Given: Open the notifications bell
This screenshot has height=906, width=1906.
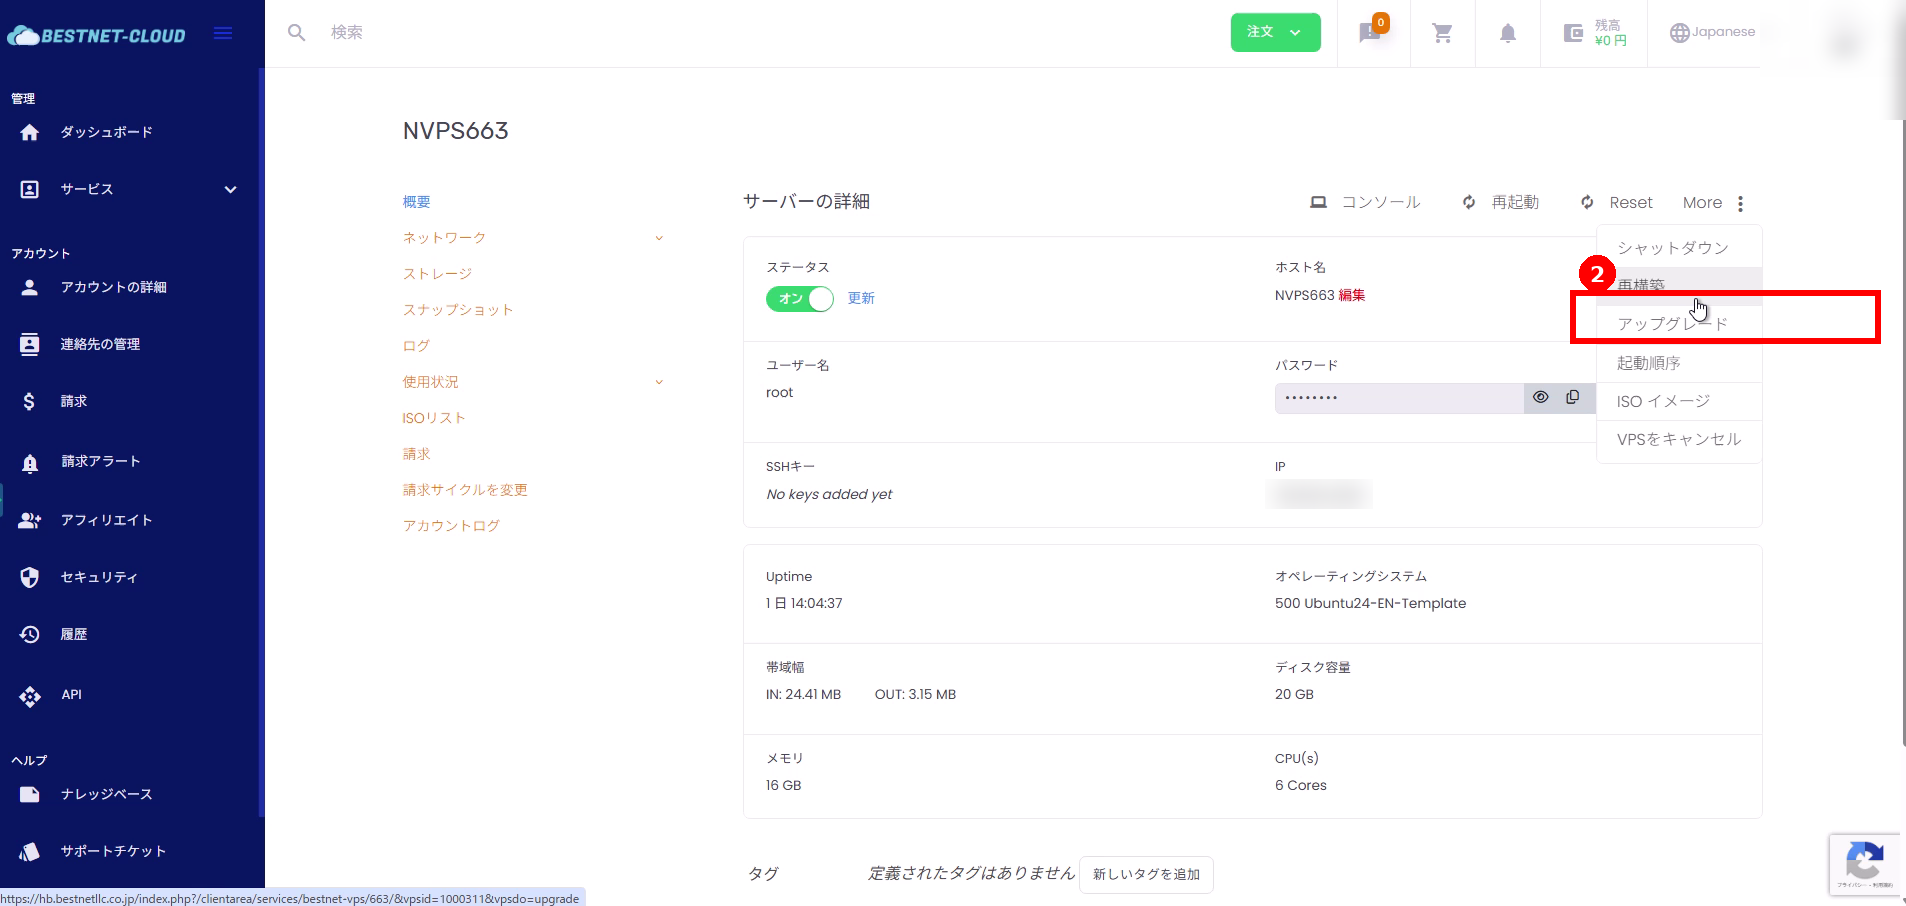Looking at the screenshot, I should (1507, 33).
